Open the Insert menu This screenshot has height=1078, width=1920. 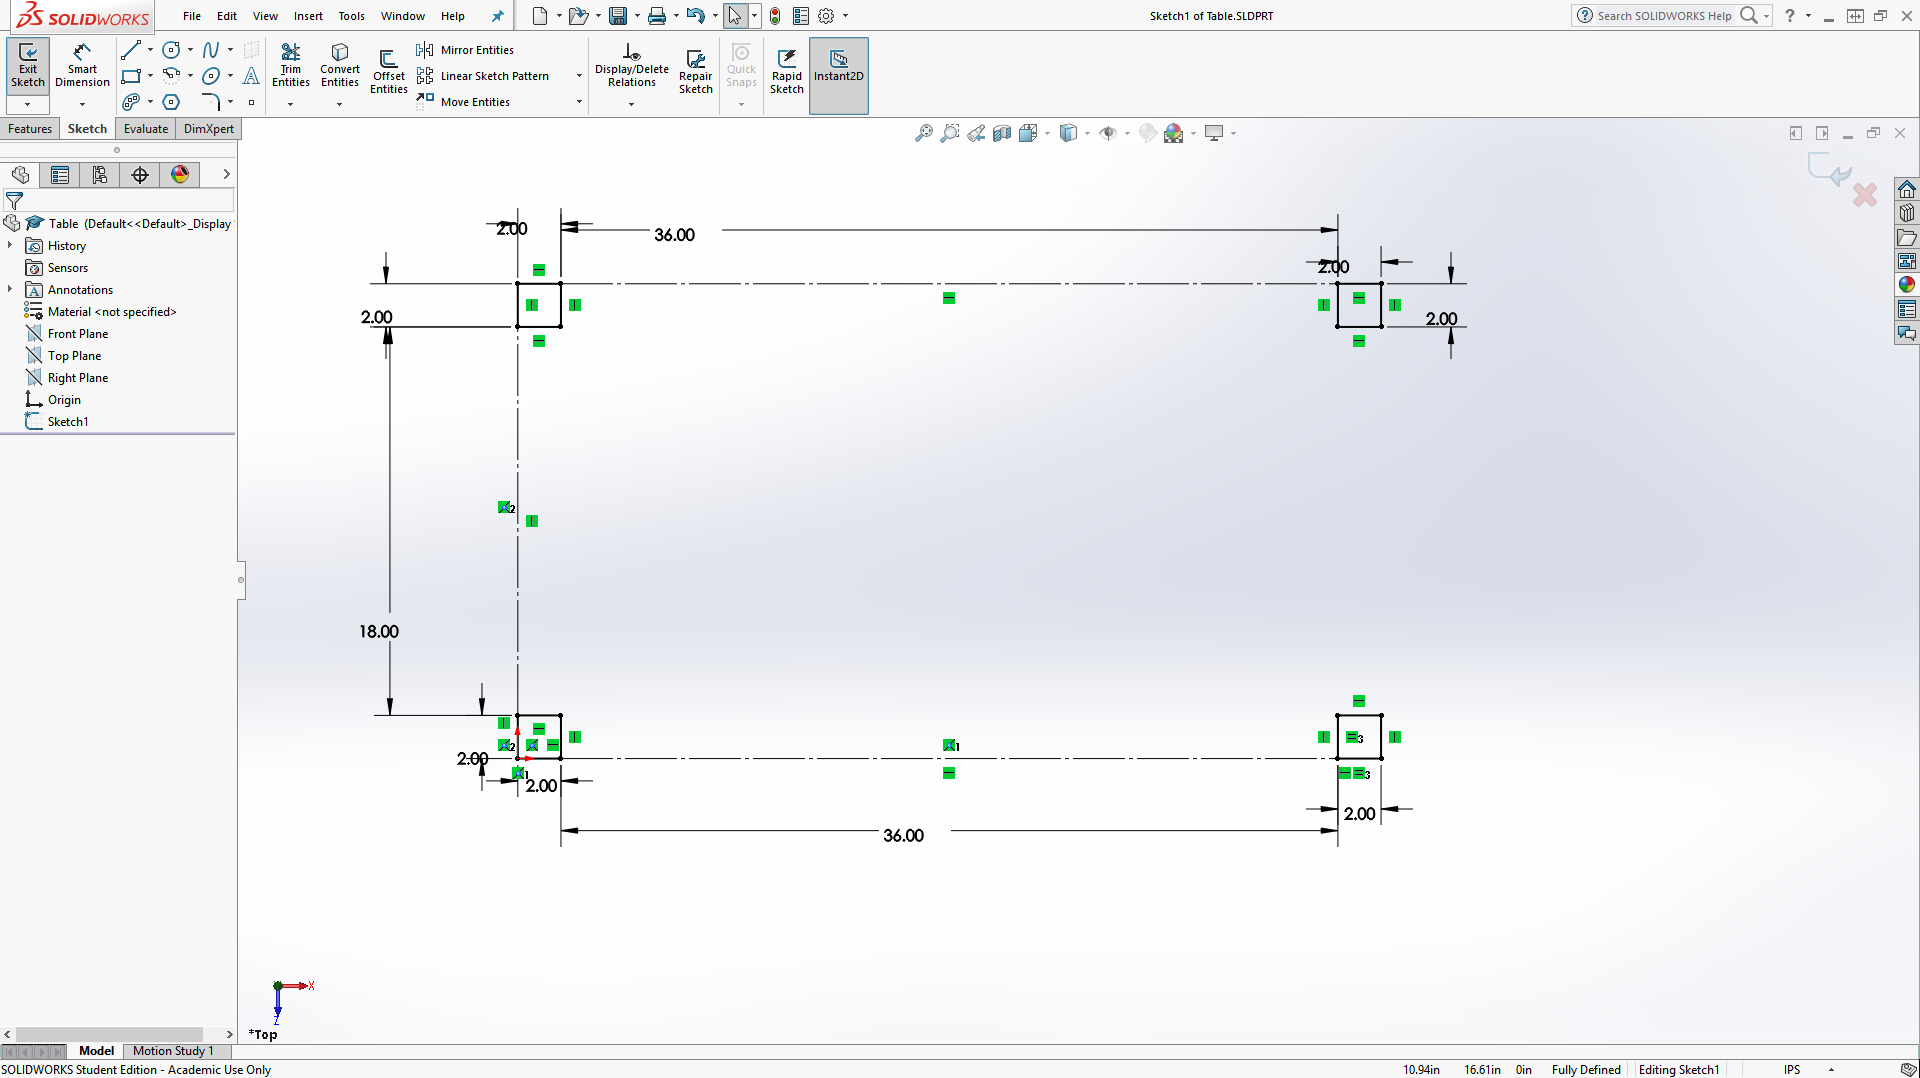308,16
